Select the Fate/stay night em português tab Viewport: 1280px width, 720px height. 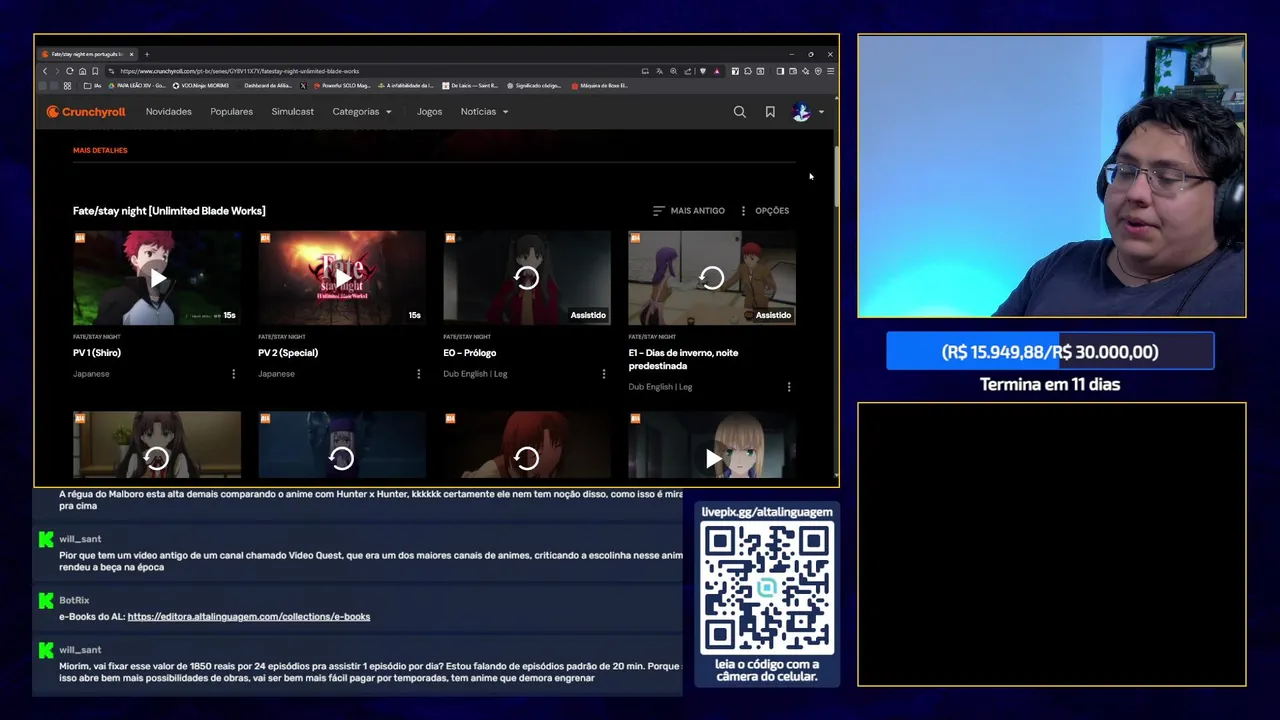86,54
